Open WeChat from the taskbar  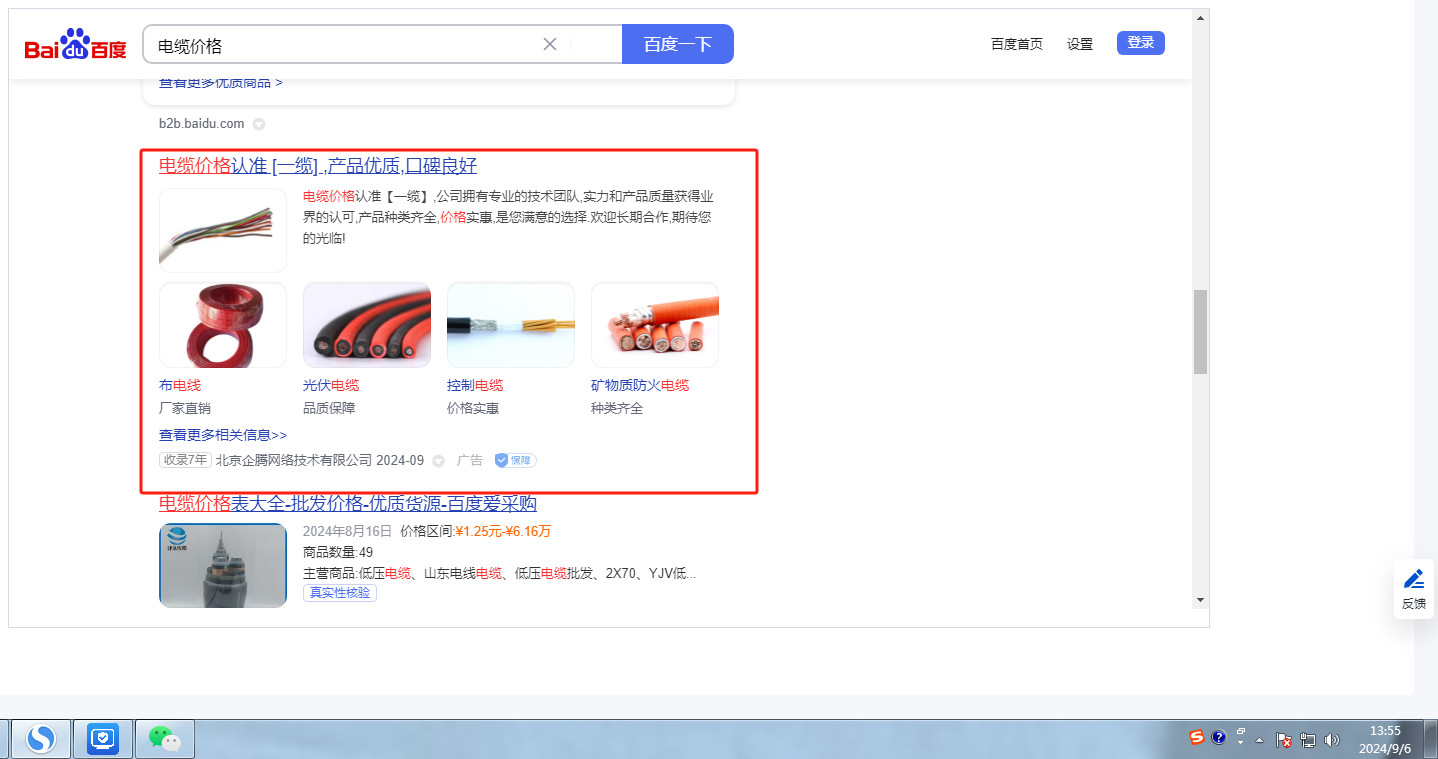click(x=165, y=739)
